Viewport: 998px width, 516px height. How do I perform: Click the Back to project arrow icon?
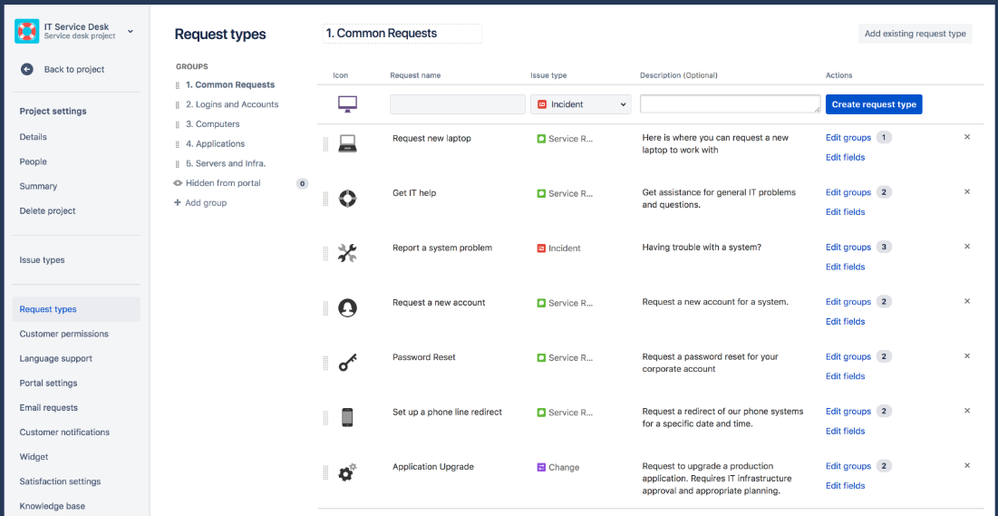[x=27, y=69]
